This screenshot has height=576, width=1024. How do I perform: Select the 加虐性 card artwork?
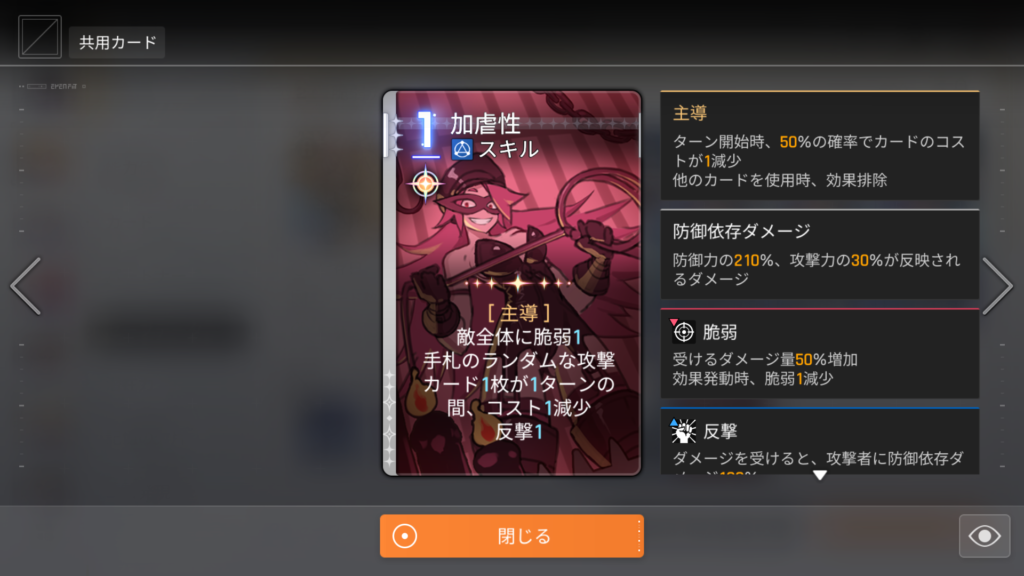click(512, 283)
